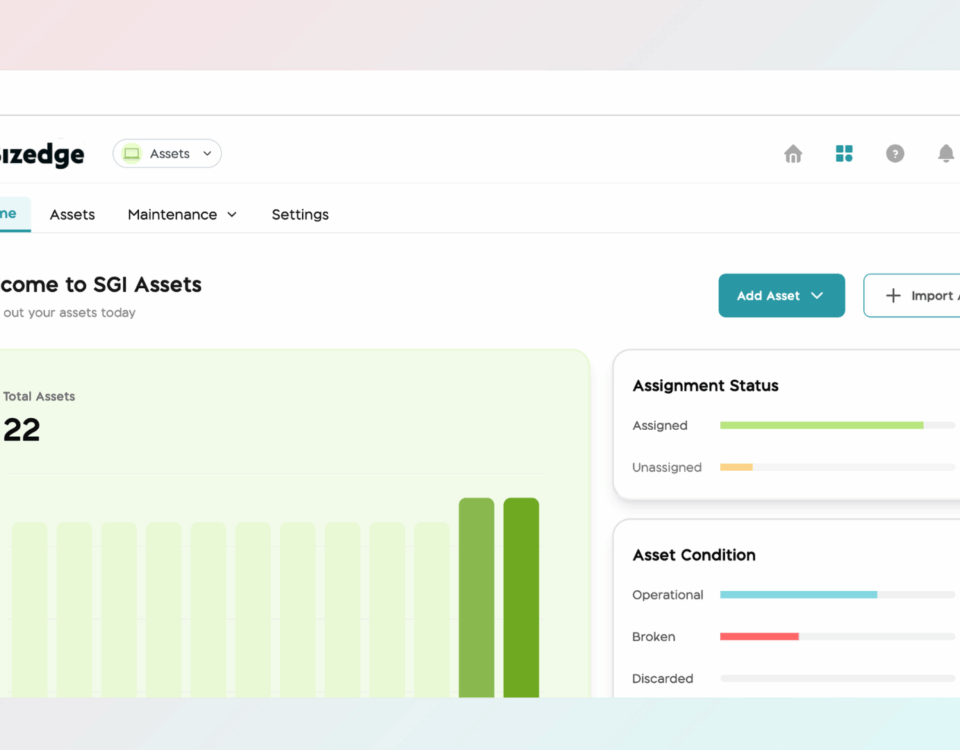Viewport: 960px width, 750px height.
Task: Click the Broken red progress bar
Action: click(759, 637)
